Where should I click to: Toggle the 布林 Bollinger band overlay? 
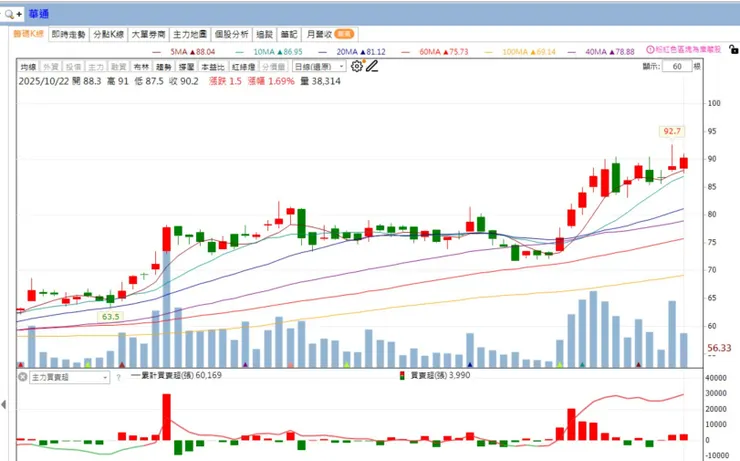[141, 67]
